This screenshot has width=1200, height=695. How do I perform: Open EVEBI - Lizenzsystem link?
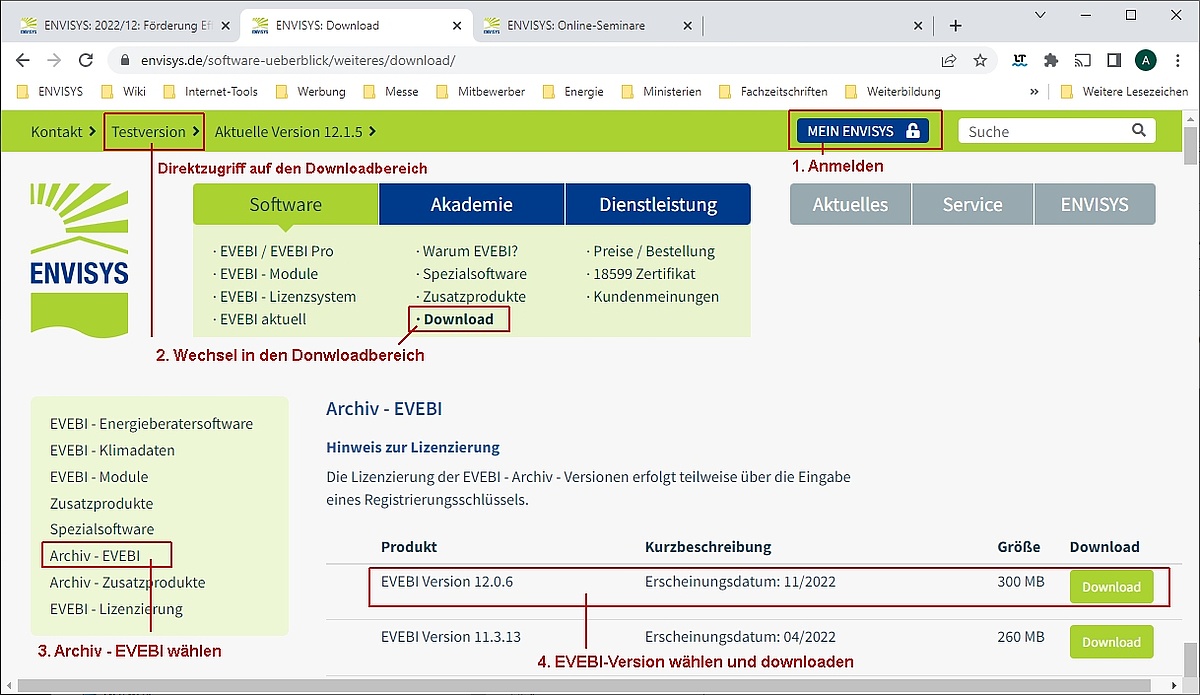[x=288, y=297]
